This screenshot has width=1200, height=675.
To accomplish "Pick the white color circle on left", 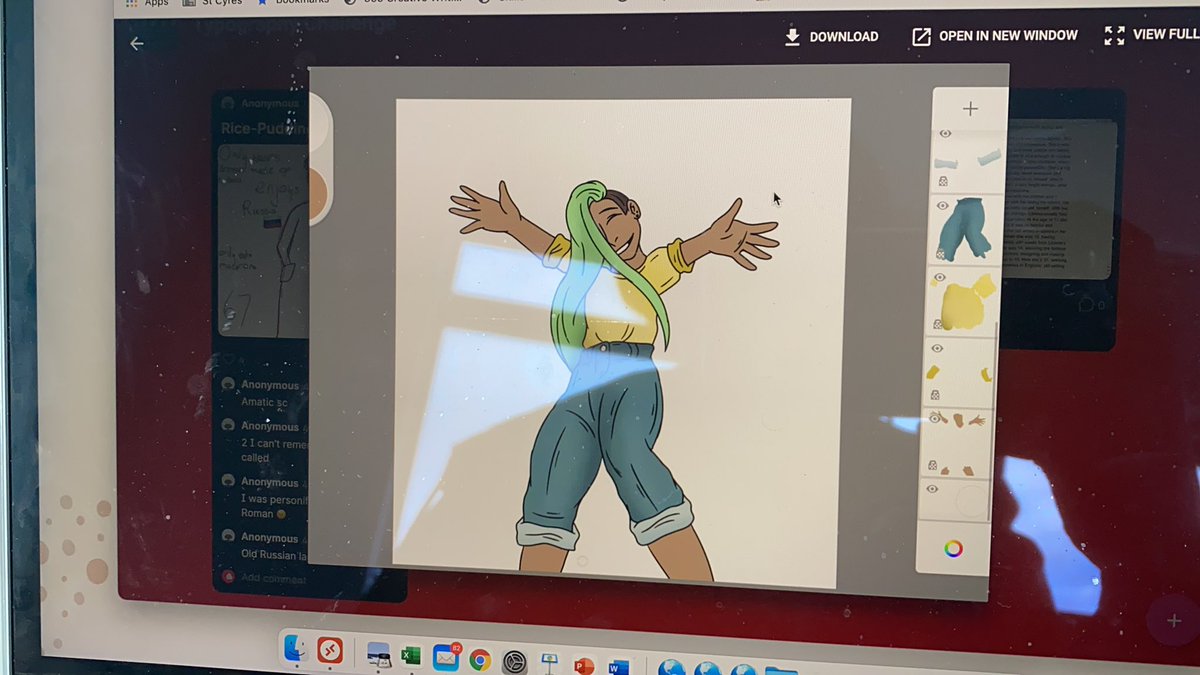I will click(x=319, y=124).
